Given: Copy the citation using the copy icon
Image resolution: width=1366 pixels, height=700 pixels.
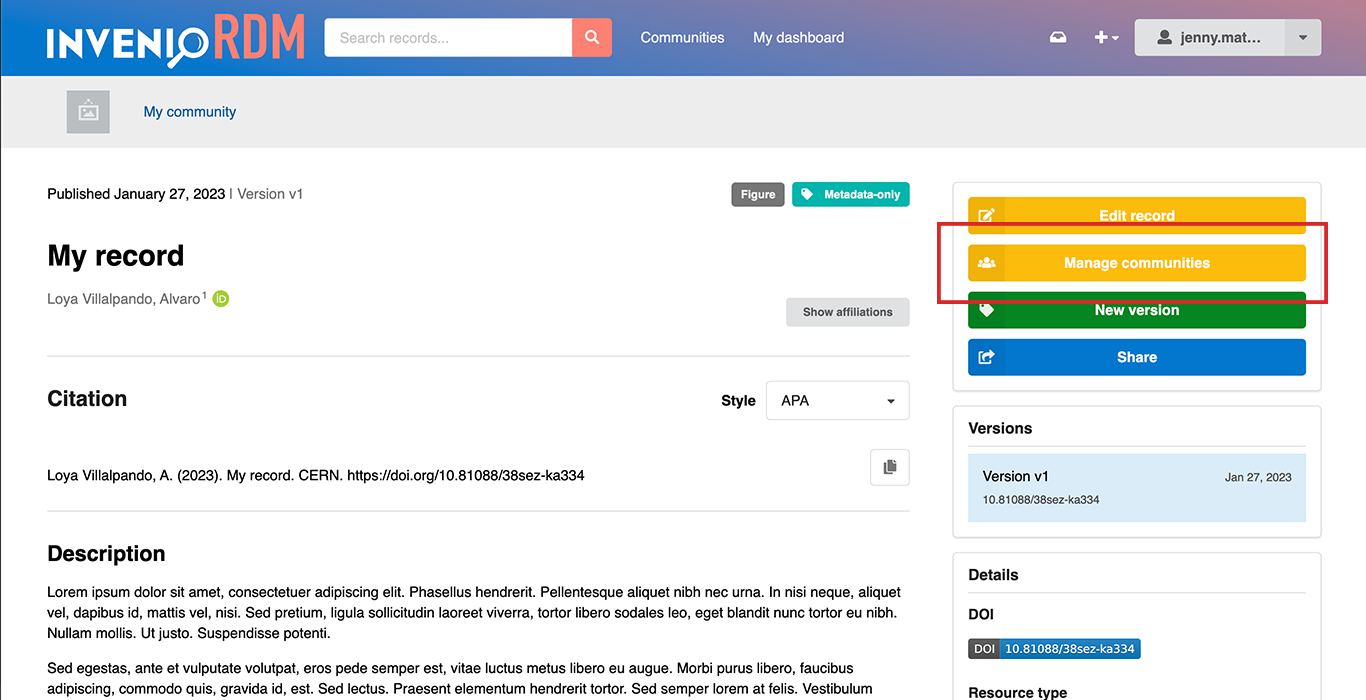Looking at the screenshot, I should [889, 467].
